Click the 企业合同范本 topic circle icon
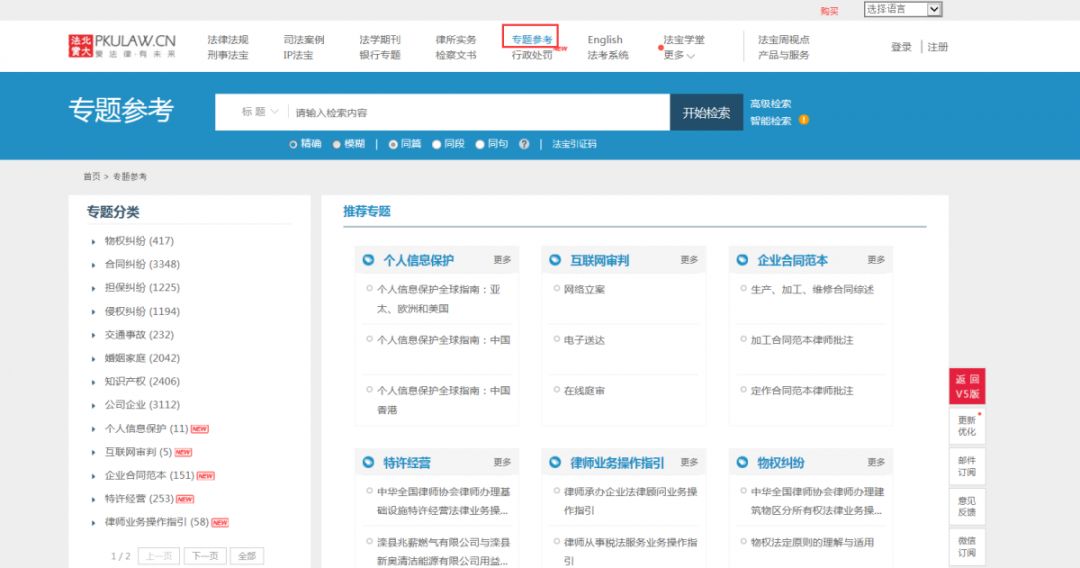This screenshot has height=568, width=1080. [x=742, y=260]
